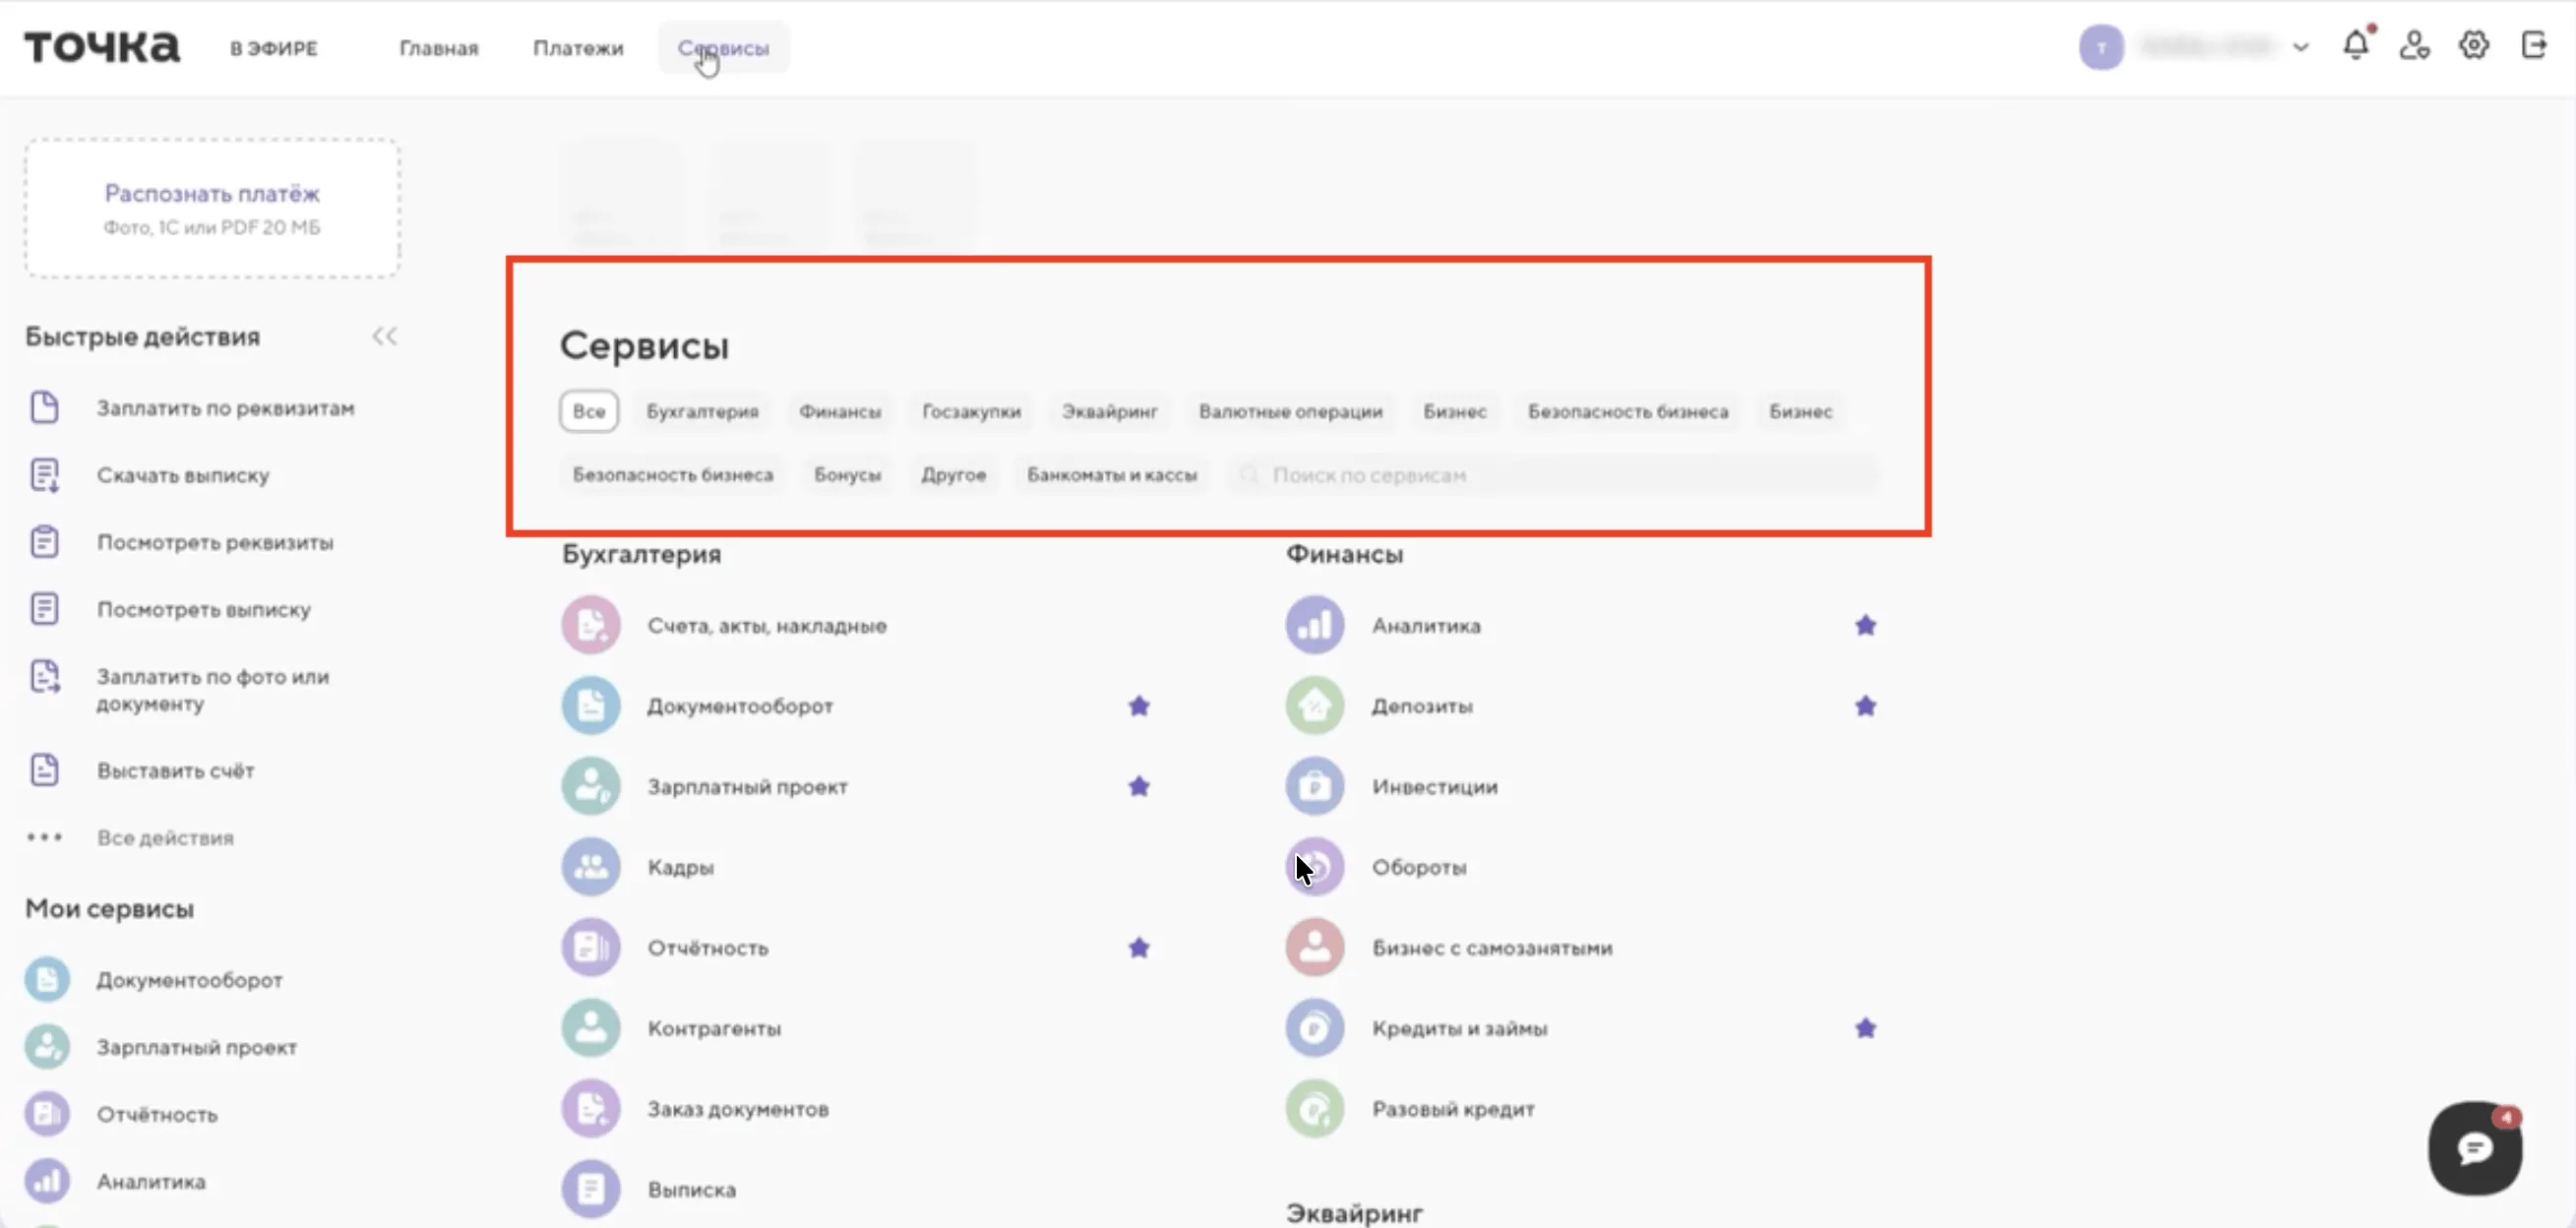Image resolution: width=2576 pixels, height=1228 pixels.
Task: Expand Все действия in quick actions
Action: (x=165, y=838)
